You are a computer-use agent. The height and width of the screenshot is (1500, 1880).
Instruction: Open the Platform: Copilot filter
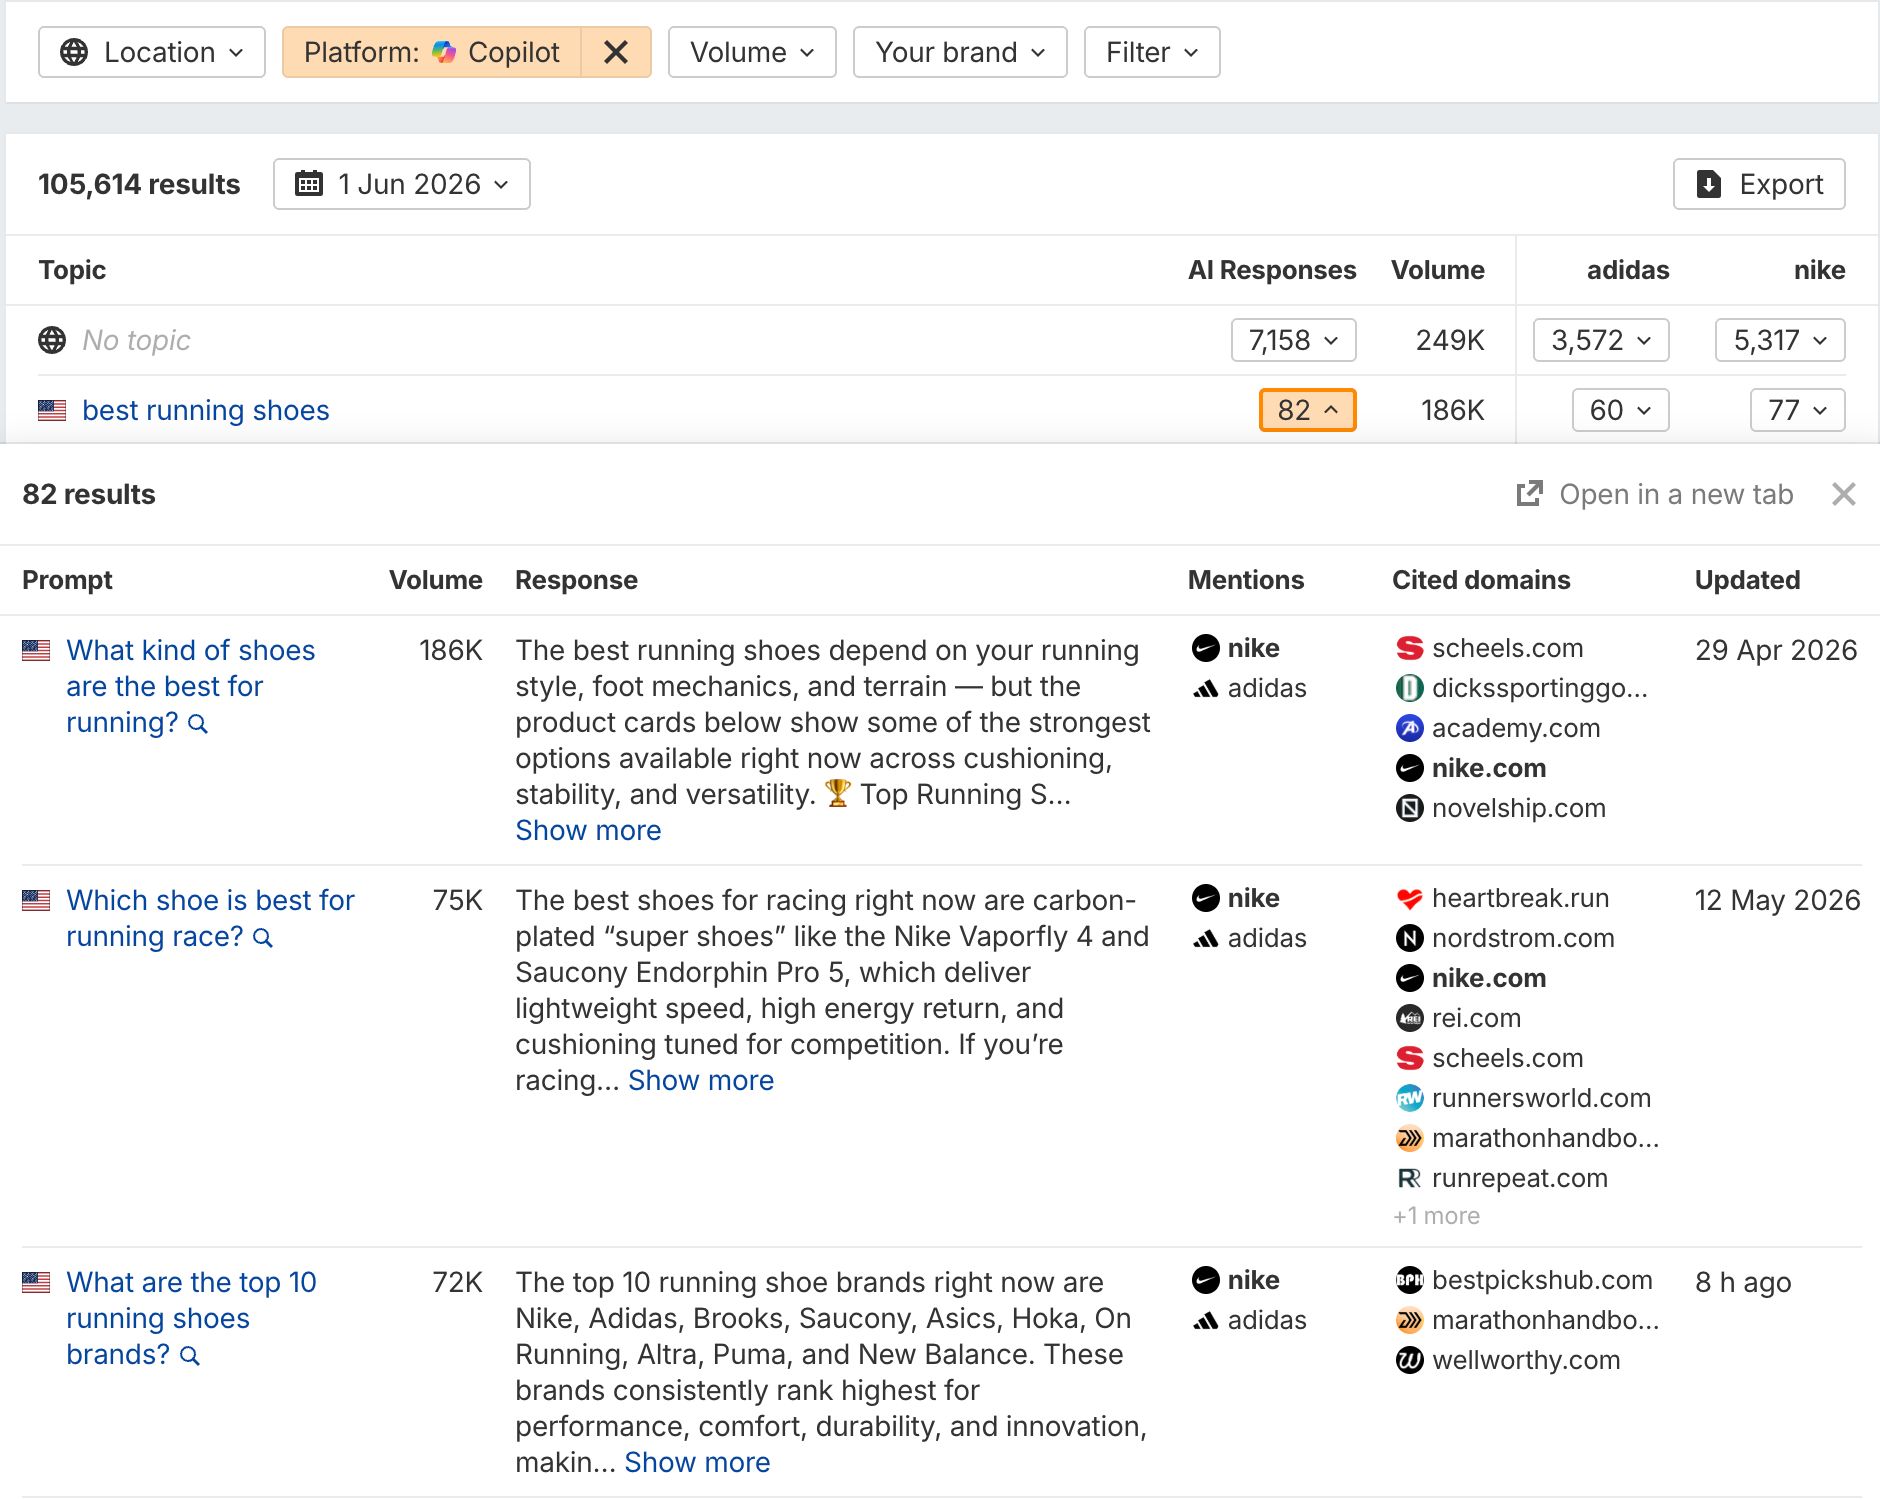tap(432, 52)
